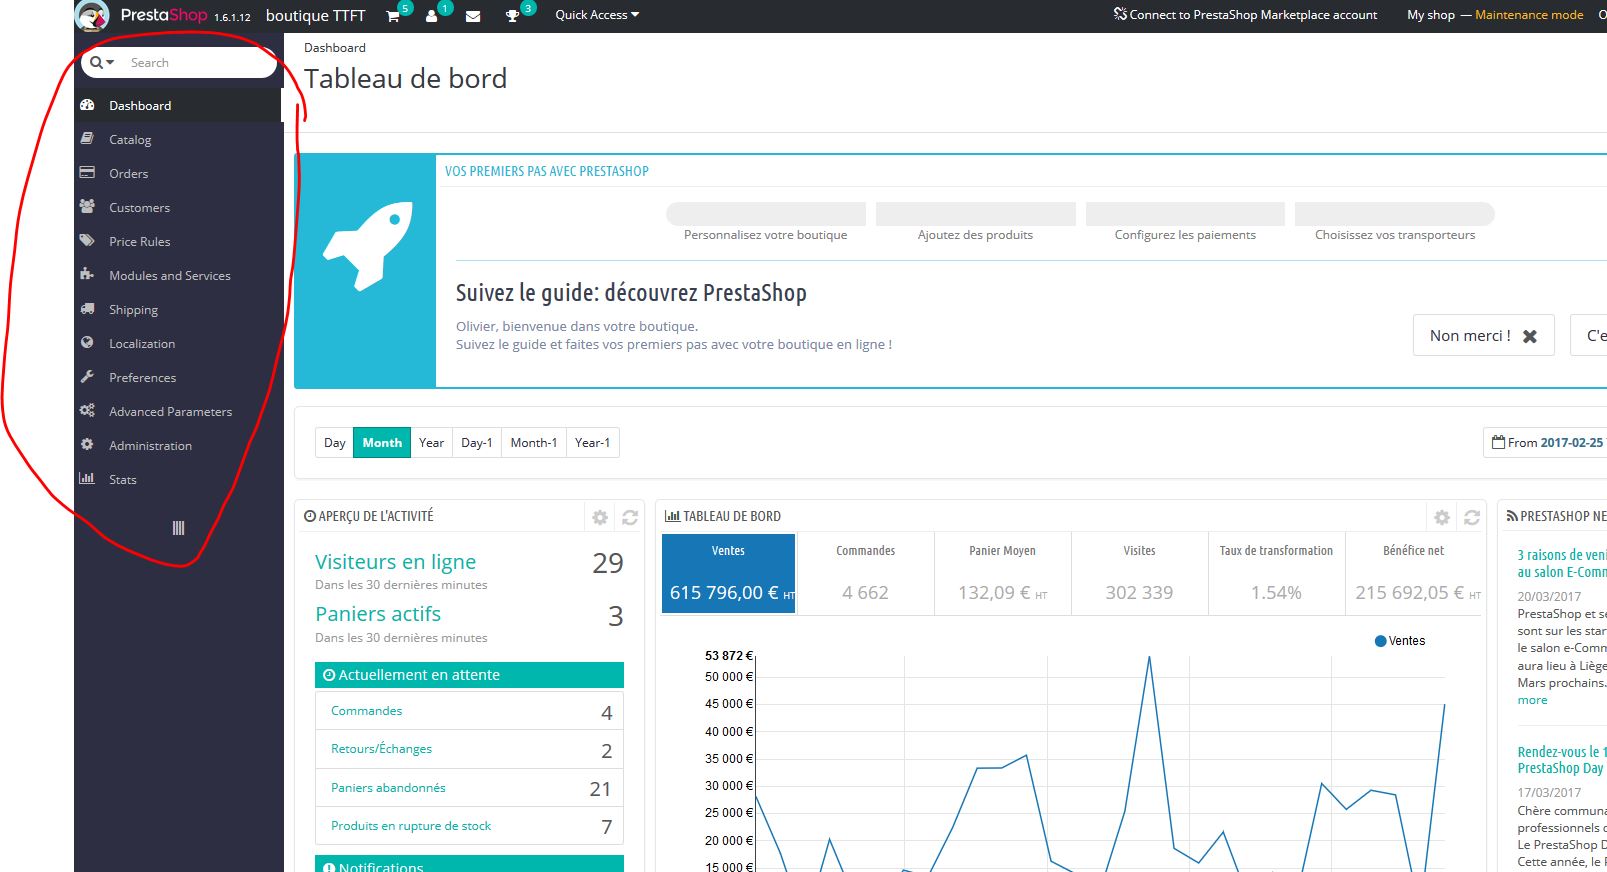This screenshot has height=872, width=1607.
Task: Click the Administration gear icon
Action: click(87, 444)
